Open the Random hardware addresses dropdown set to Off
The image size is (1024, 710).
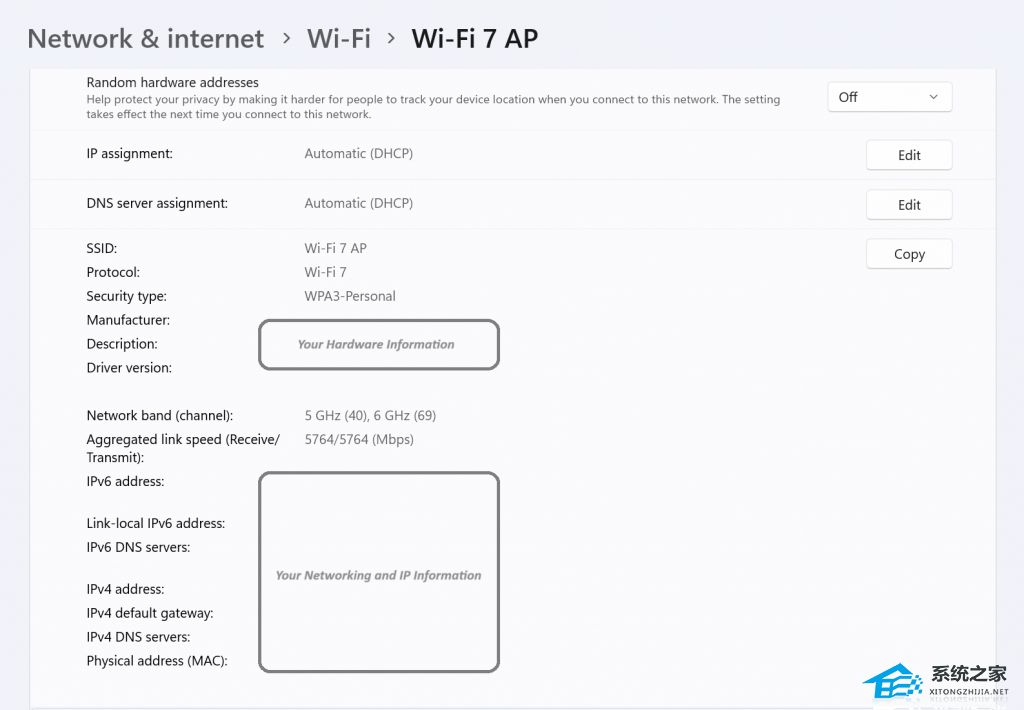(x=889, y=97)
